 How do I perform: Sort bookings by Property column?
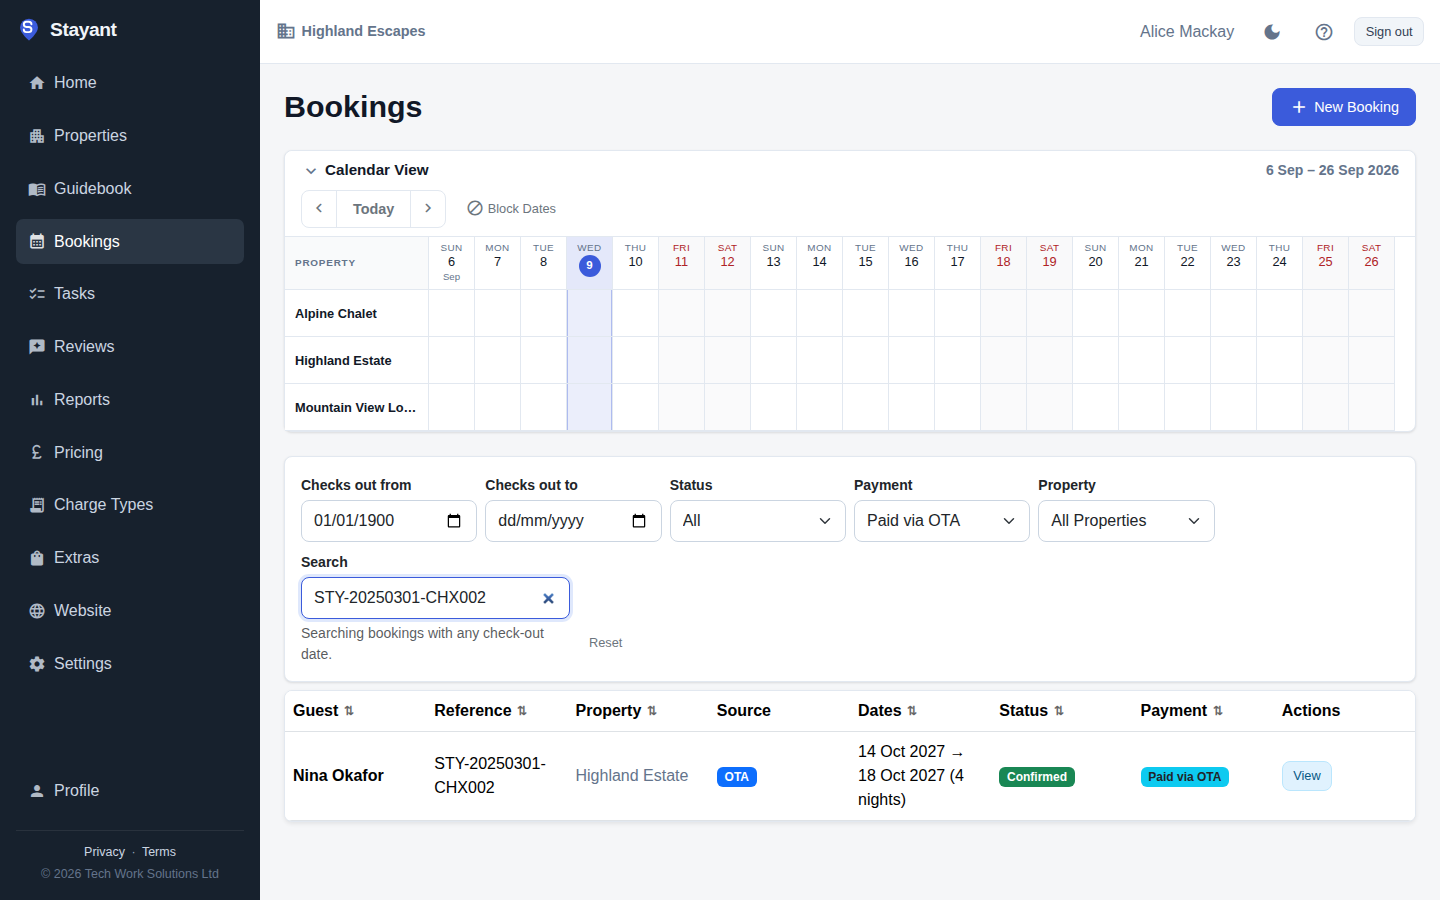616,711
